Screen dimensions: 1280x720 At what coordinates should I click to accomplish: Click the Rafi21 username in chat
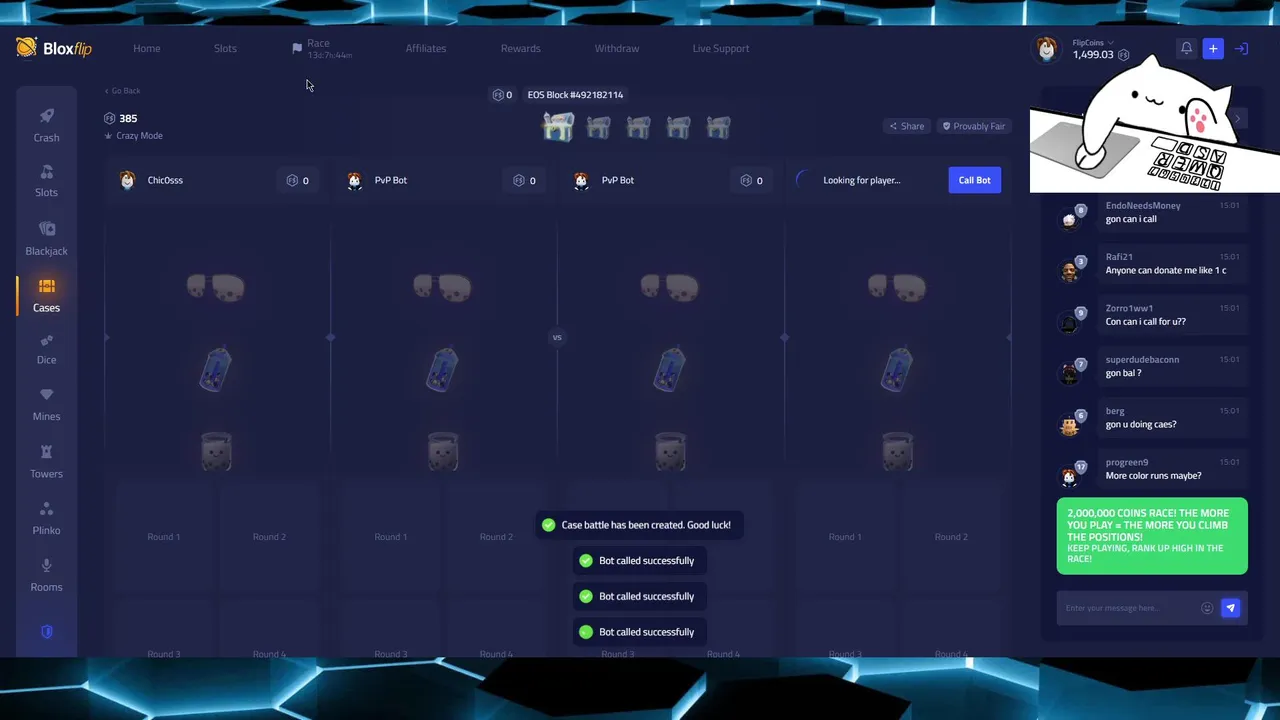pyautogui.click(x=1119, y=257)
